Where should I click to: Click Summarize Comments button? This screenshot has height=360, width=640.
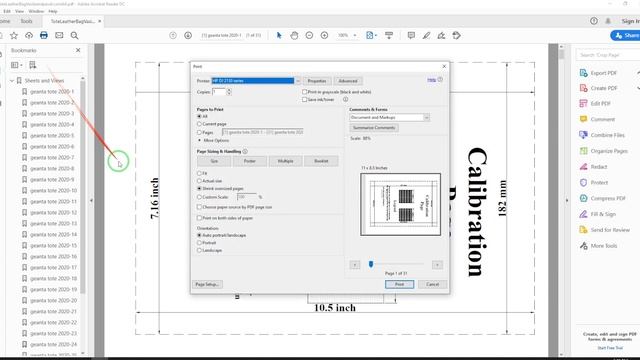[x=374, y=128]
